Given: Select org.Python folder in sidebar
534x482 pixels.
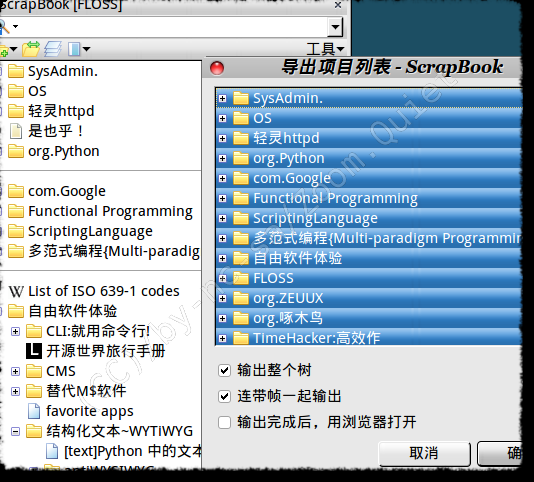Looking at the screenshot, I should pos(64,151).
